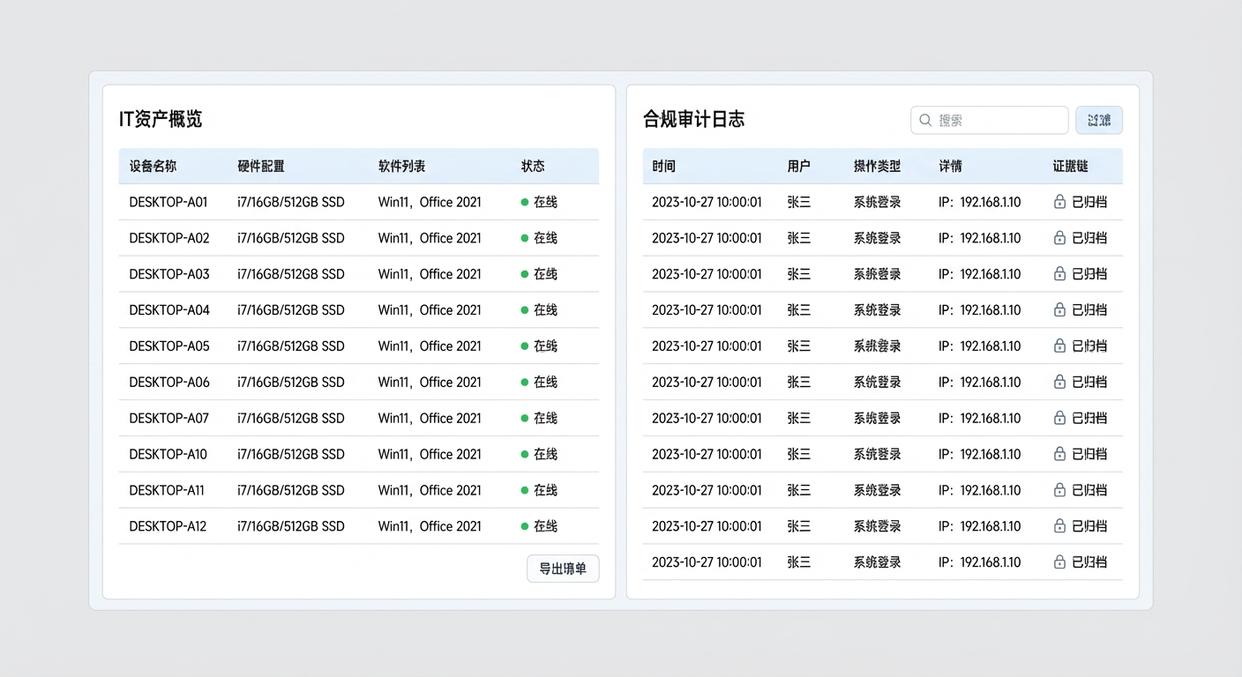
Task: Click the lock icon on the fifth audit log entry
Action: pyautogui.click(x=1057, y=346)
